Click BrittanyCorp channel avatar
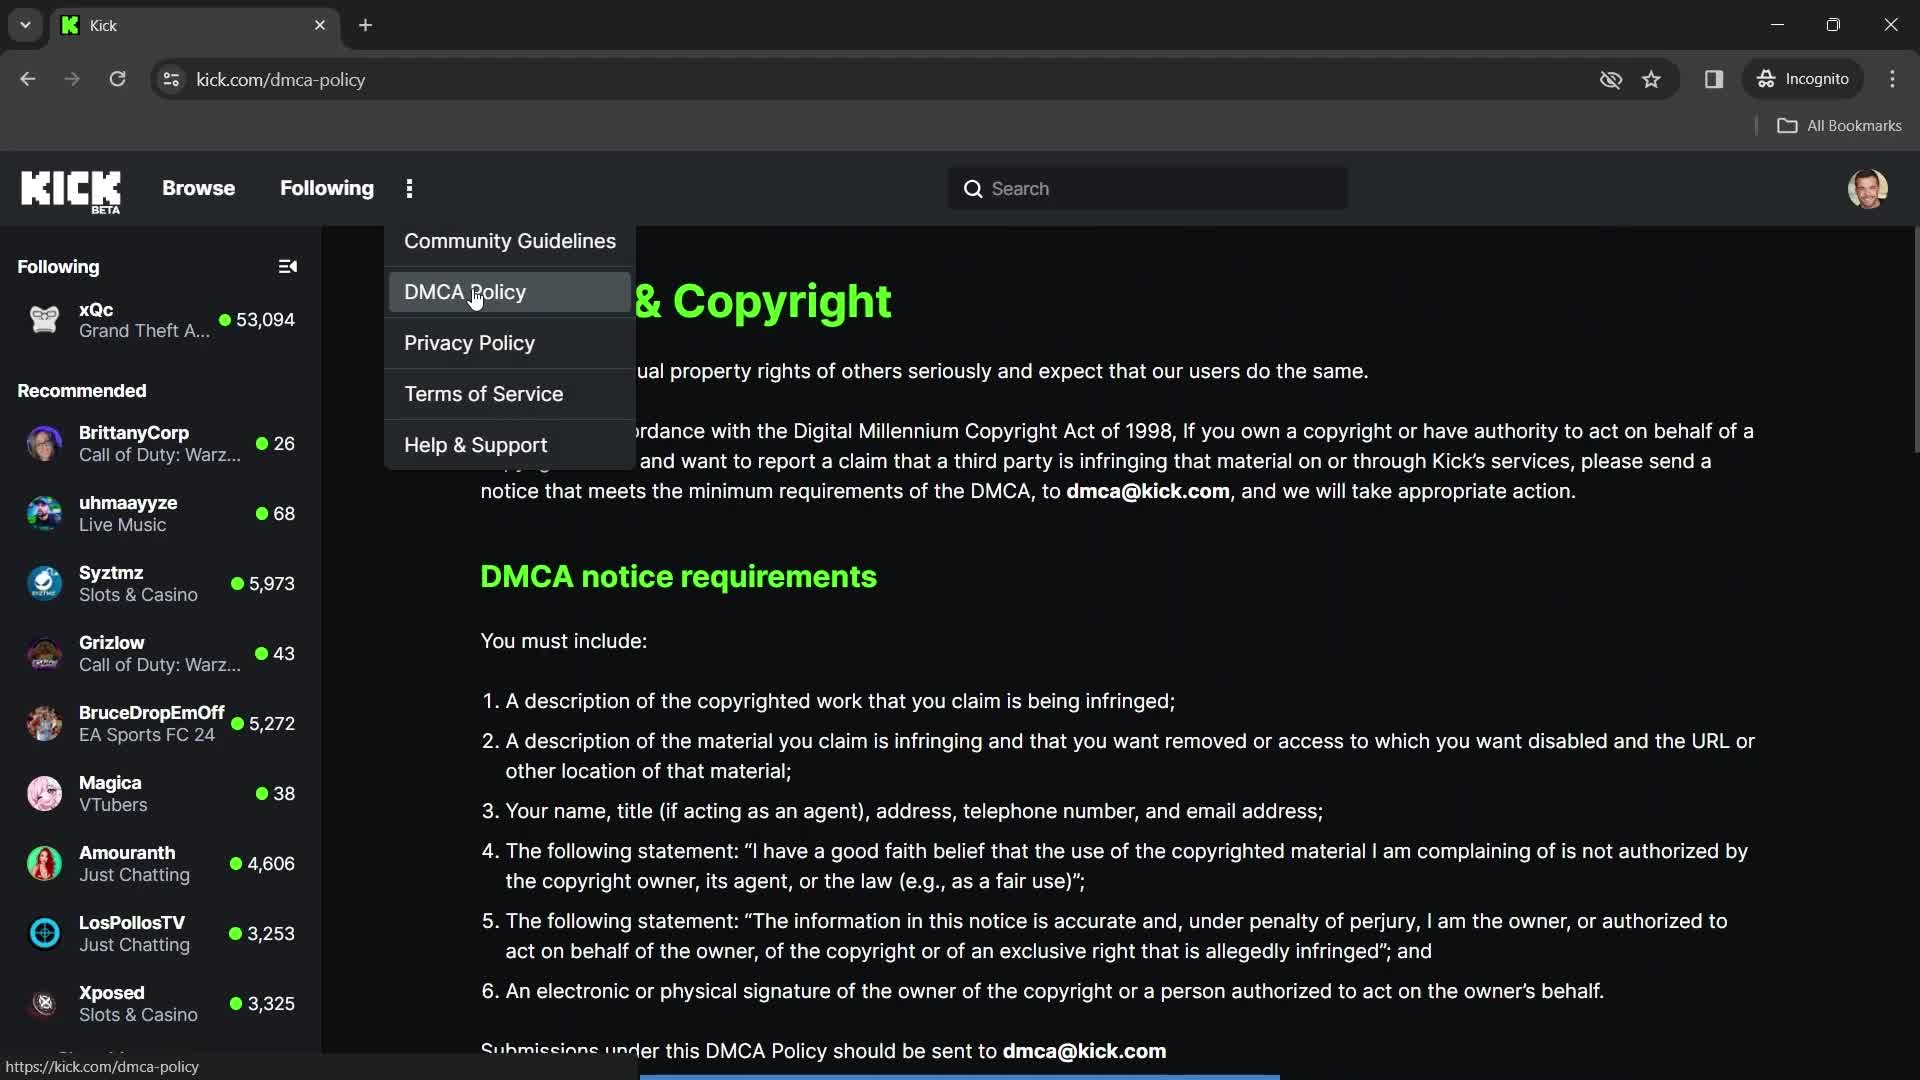This screenshot has height=1080, width=1920. [x=44, y=444]
